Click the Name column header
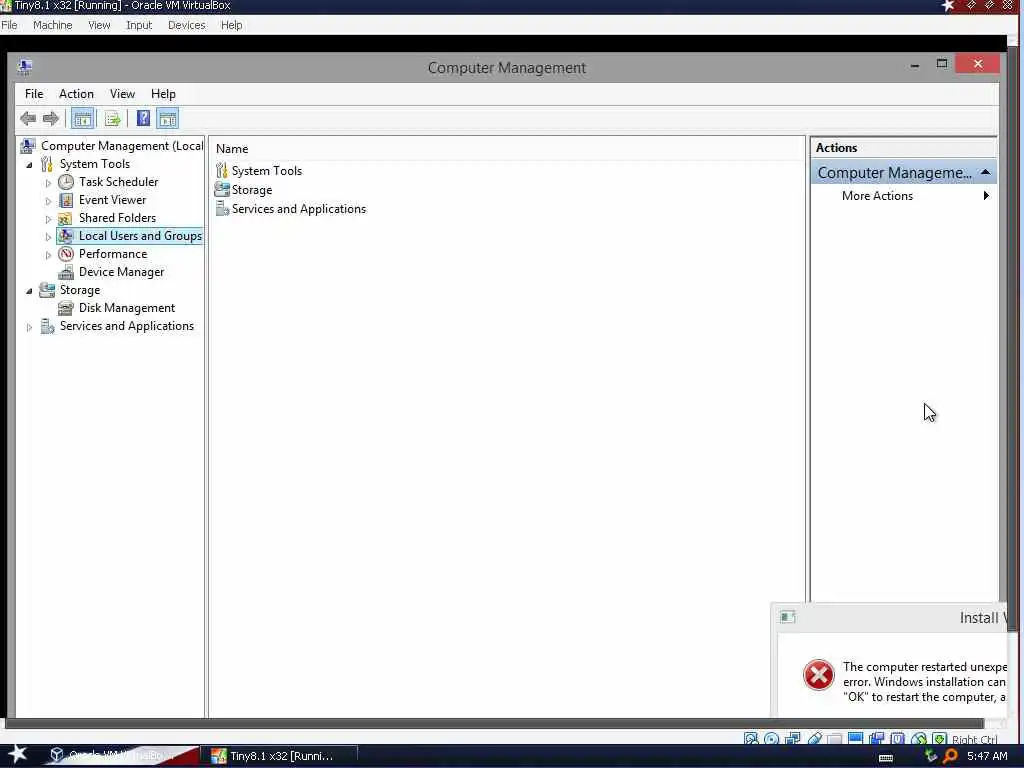Image resolution: width=1024 pixels, height=768 pixels. (232, 149)
